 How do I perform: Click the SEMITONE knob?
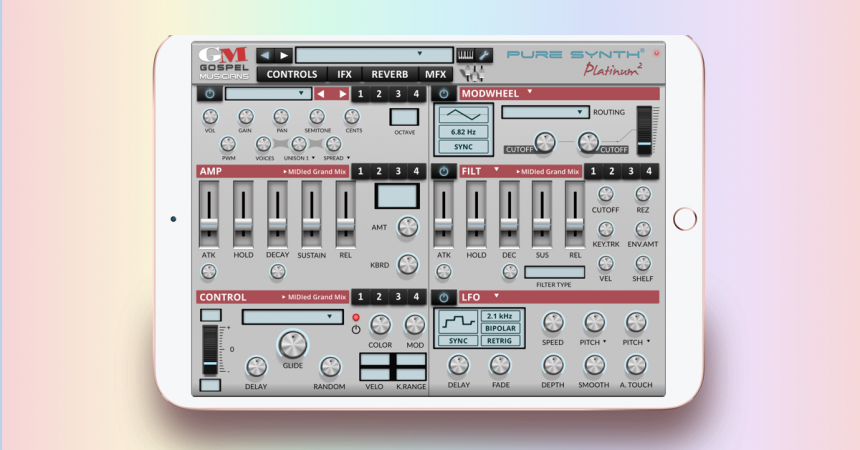click(317, 117)
